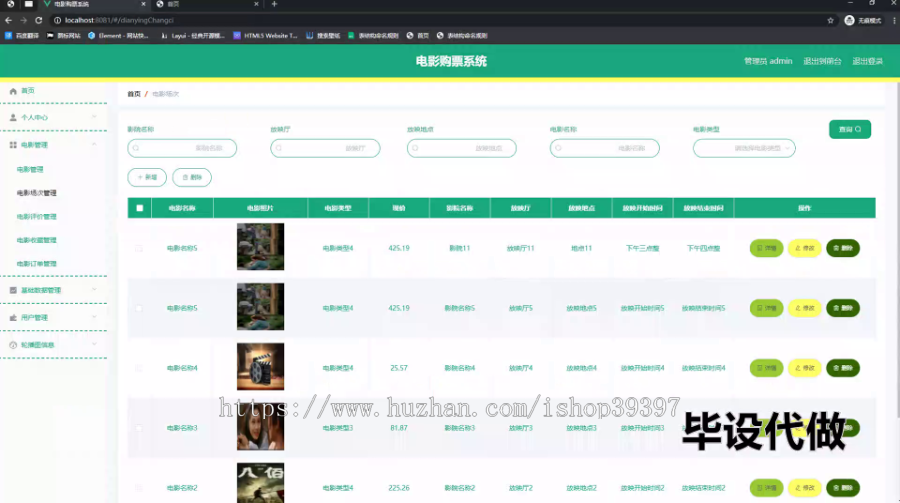The image size is (900, 503).
Task: Open the 百度翻译 bookmark
Action: (22, 36)
